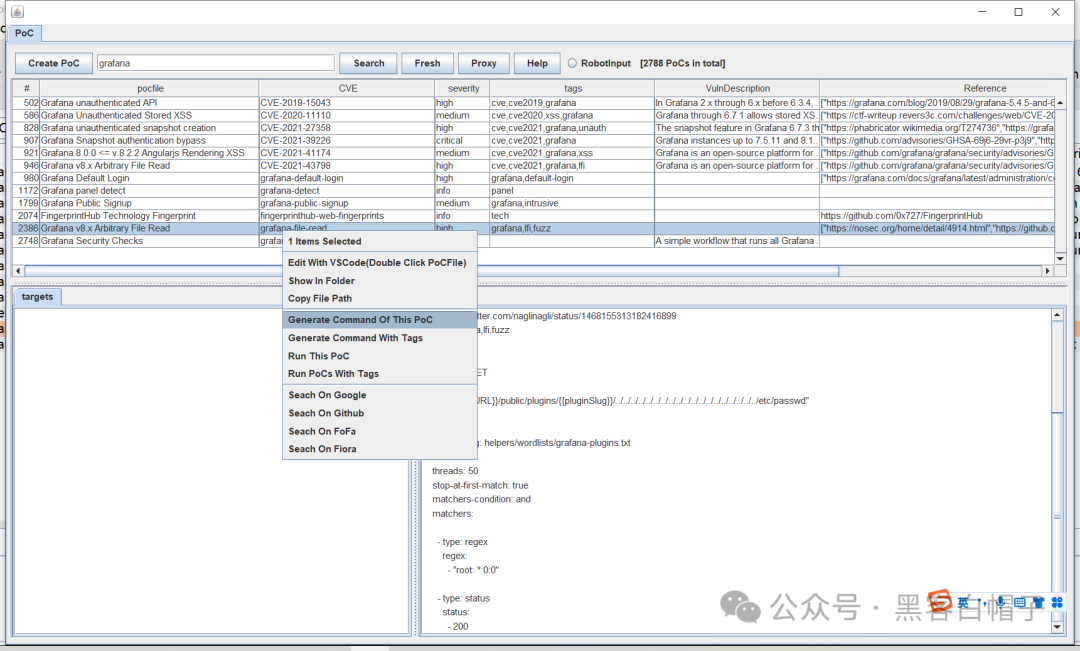Click the grafana-public-signup cell
Screen dimensions: 1080x651
coord(347,203)
